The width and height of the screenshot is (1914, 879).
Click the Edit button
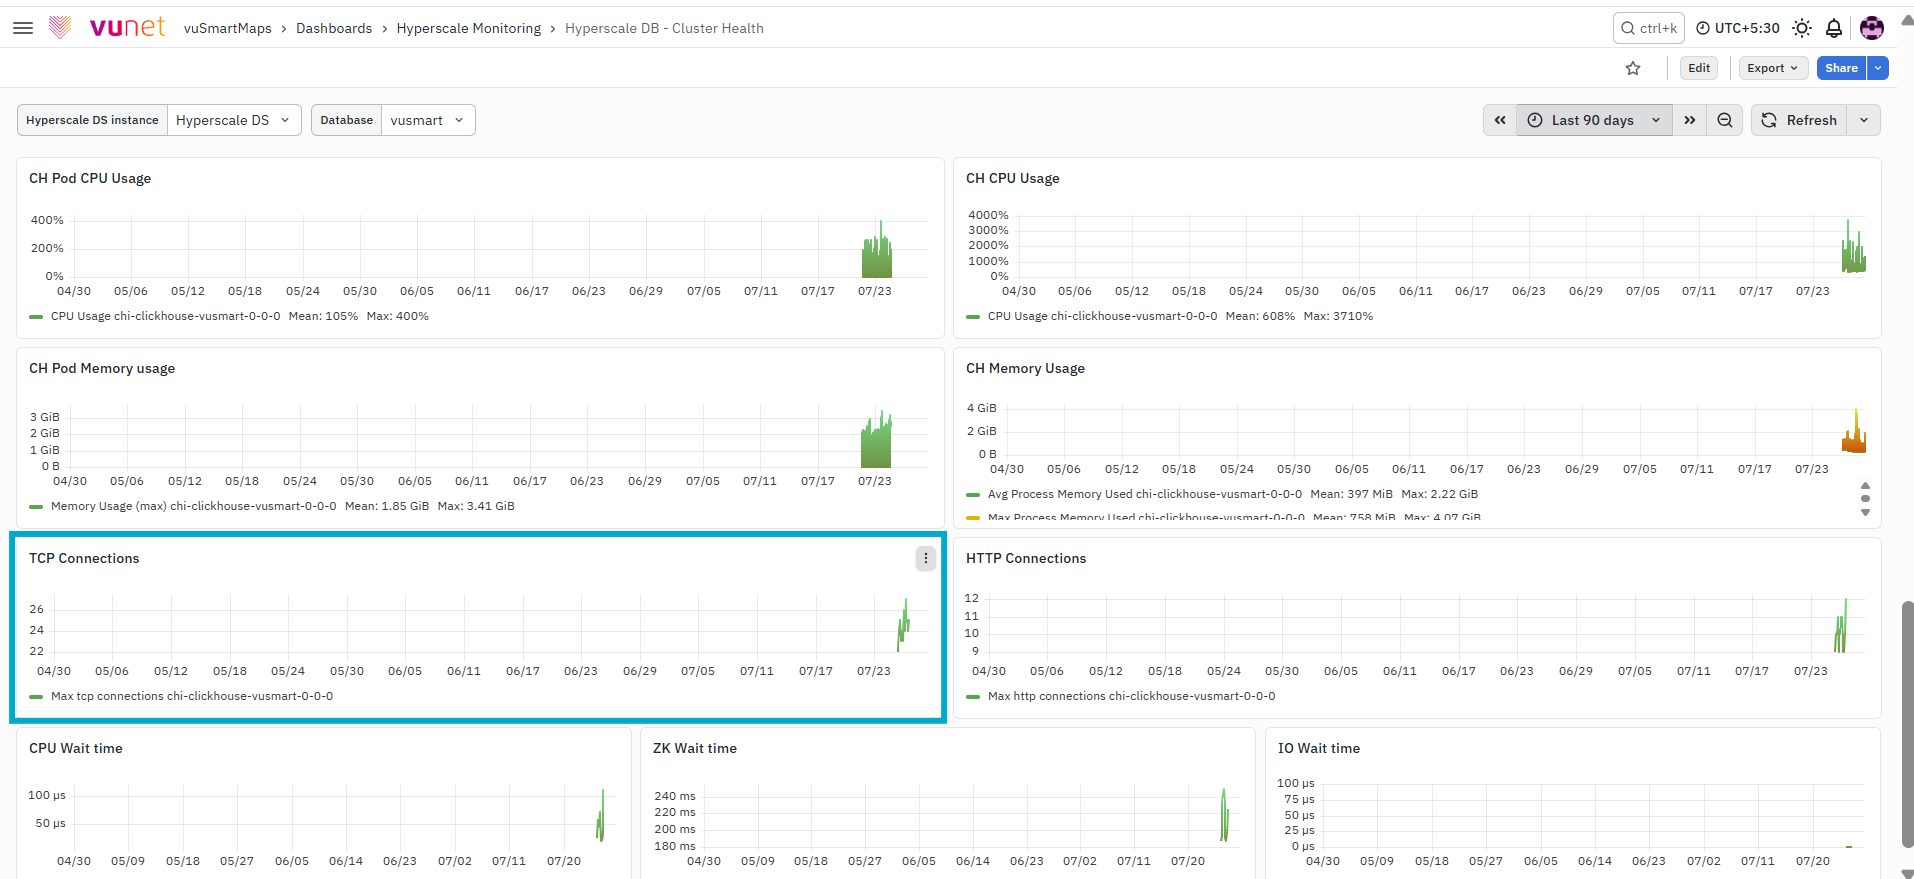tap(1699, 68)
